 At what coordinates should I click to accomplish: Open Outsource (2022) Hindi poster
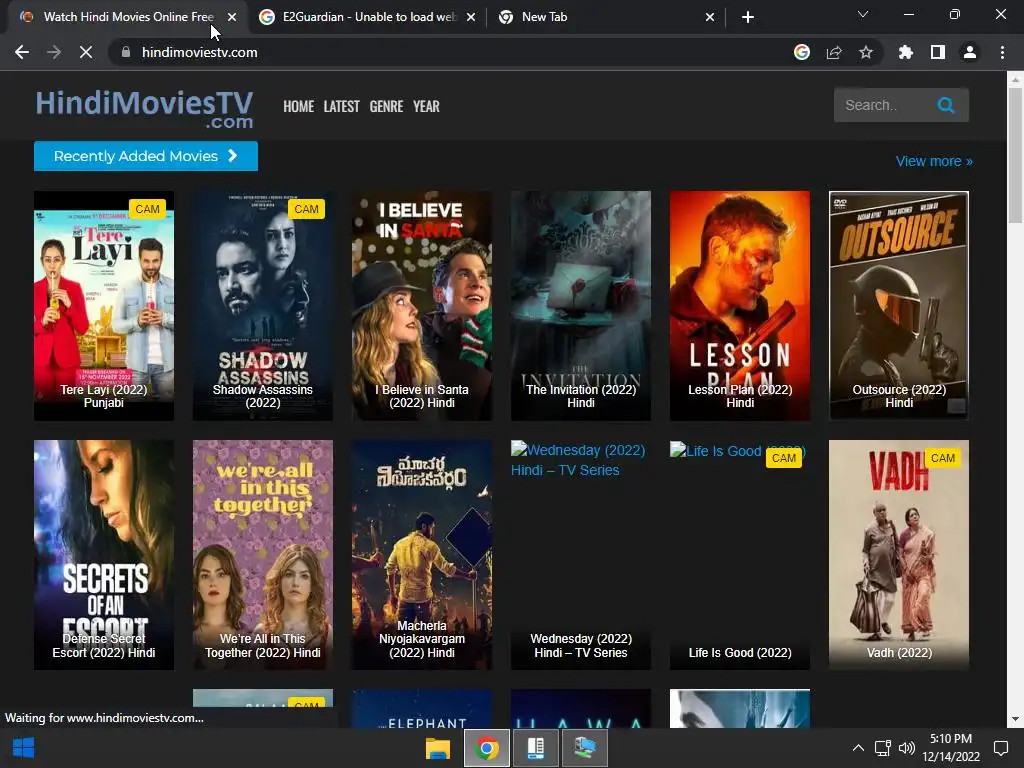coord(899,306)
